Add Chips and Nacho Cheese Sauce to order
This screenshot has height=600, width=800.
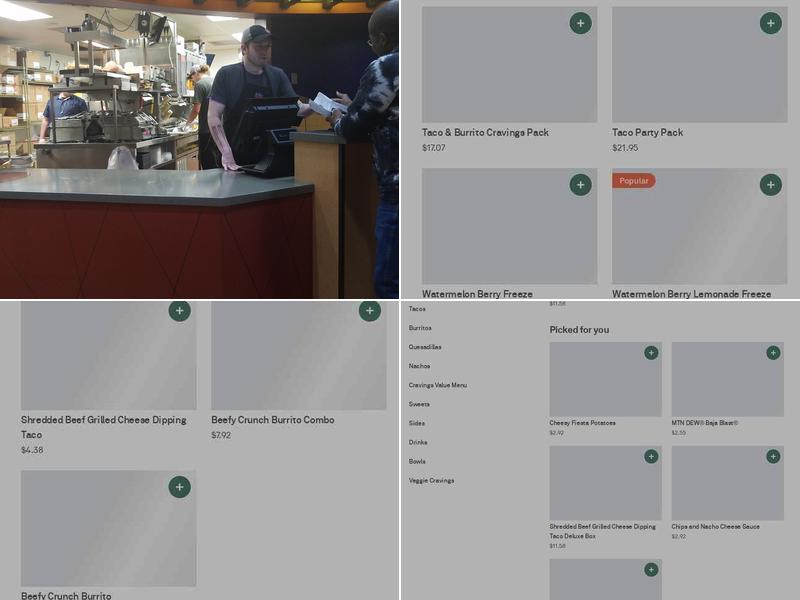773,456
